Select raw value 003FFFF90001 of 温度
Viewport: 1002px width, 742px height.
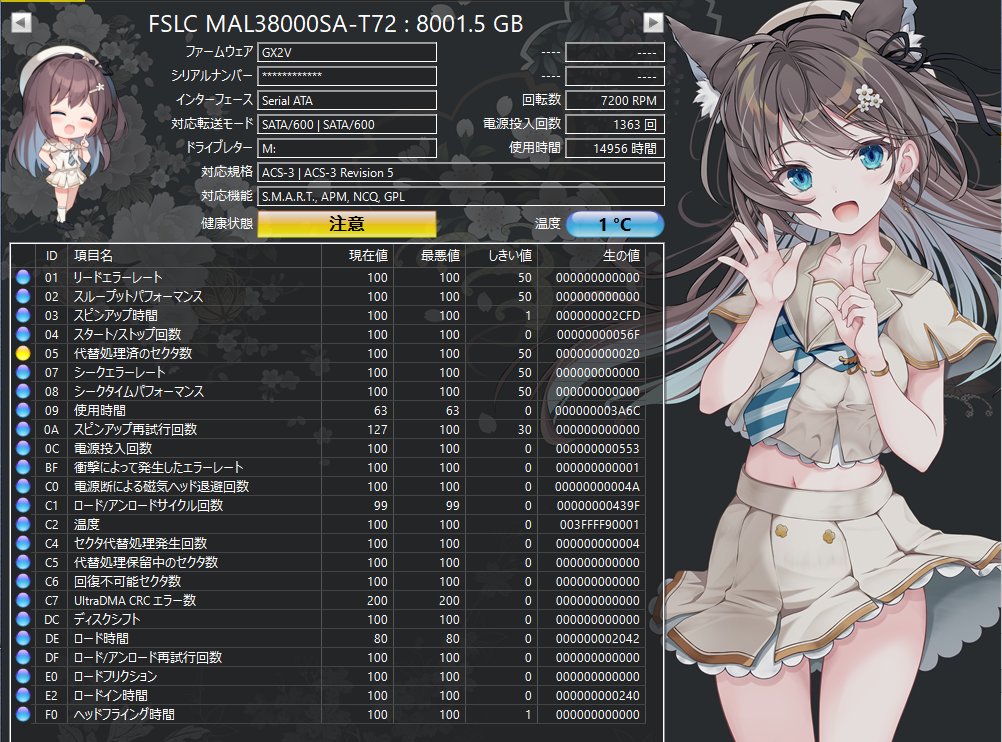599,525
